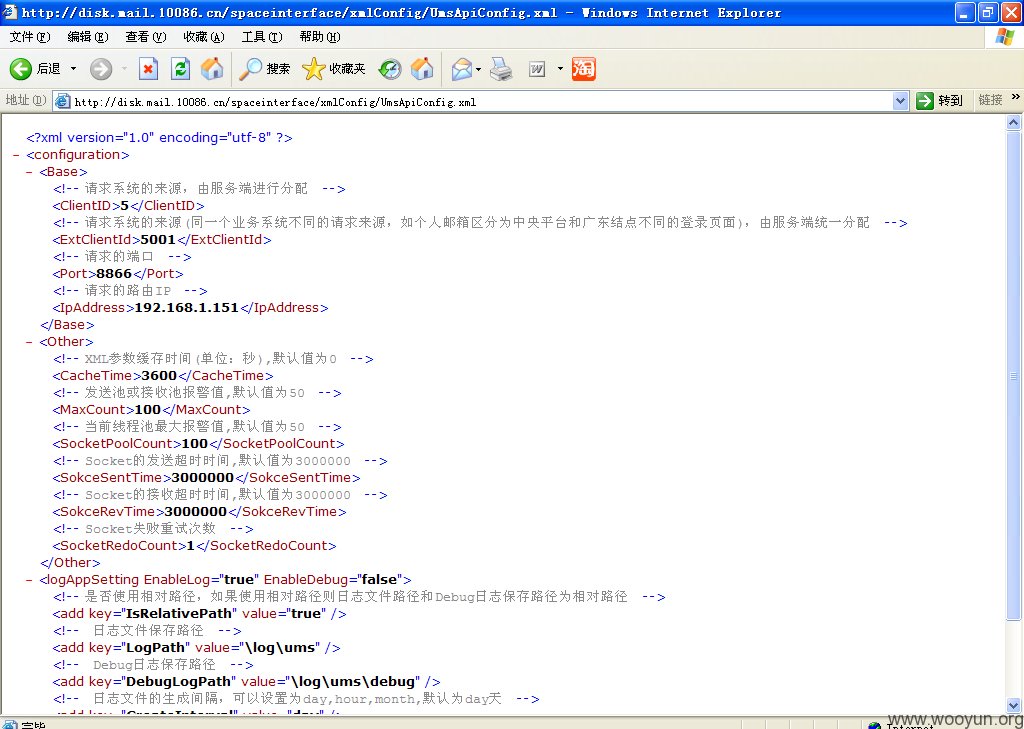Edit page with the Word icon
The width and height of the screenshot is (1024, 729).
pos(537,69)
